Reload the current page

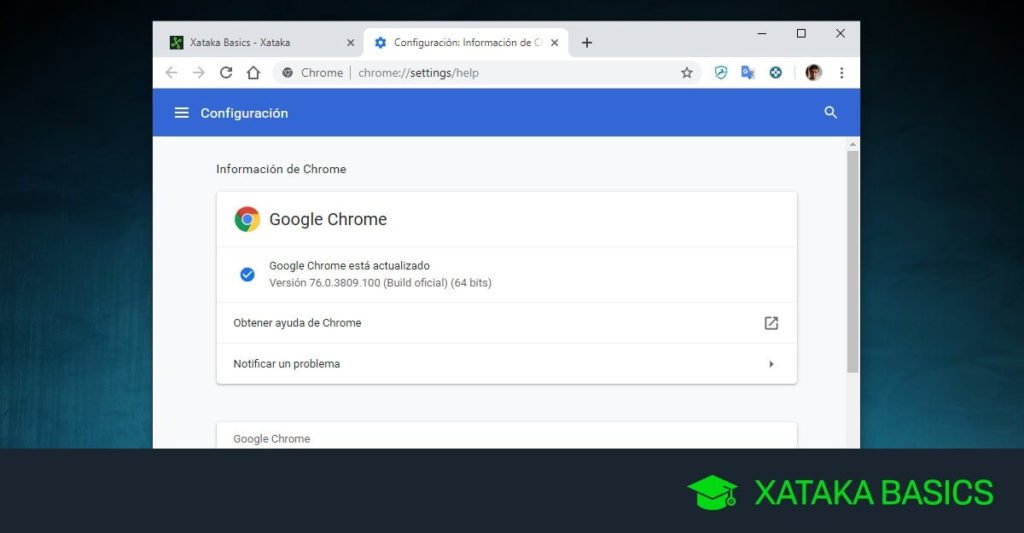click(226, 73)
